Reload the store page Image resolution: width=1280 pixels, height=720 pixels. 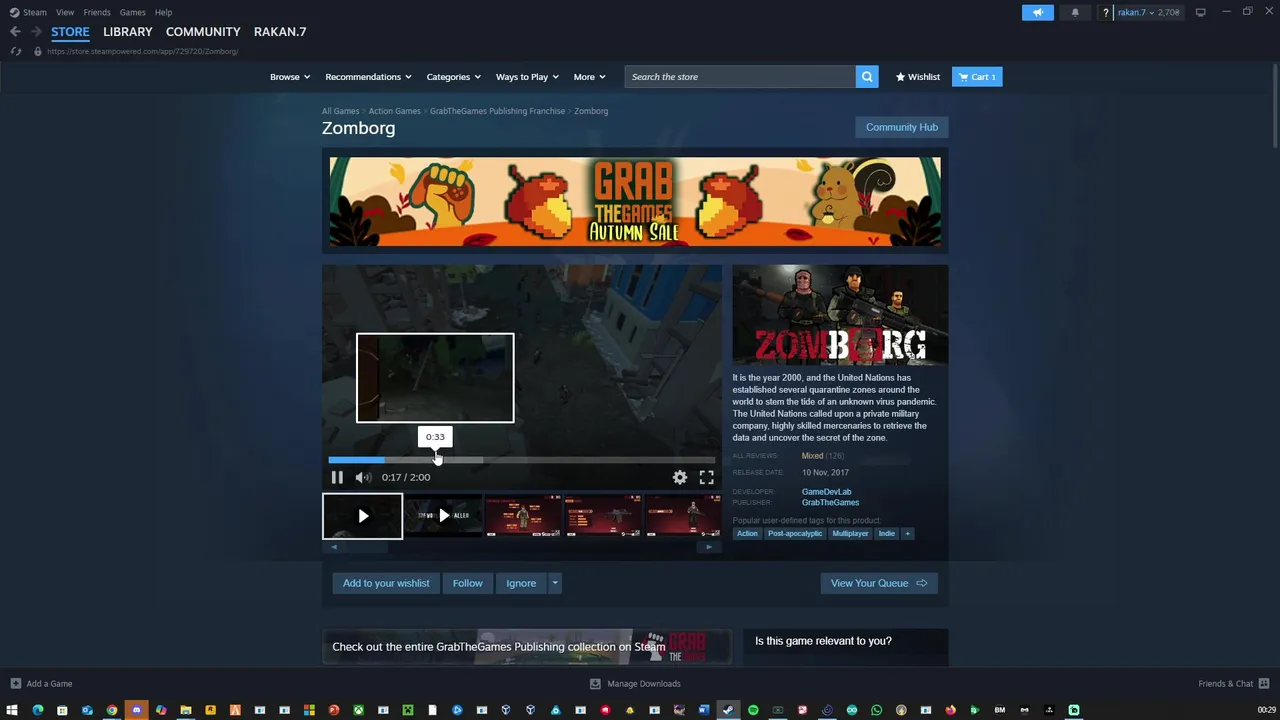pos(15,51)
